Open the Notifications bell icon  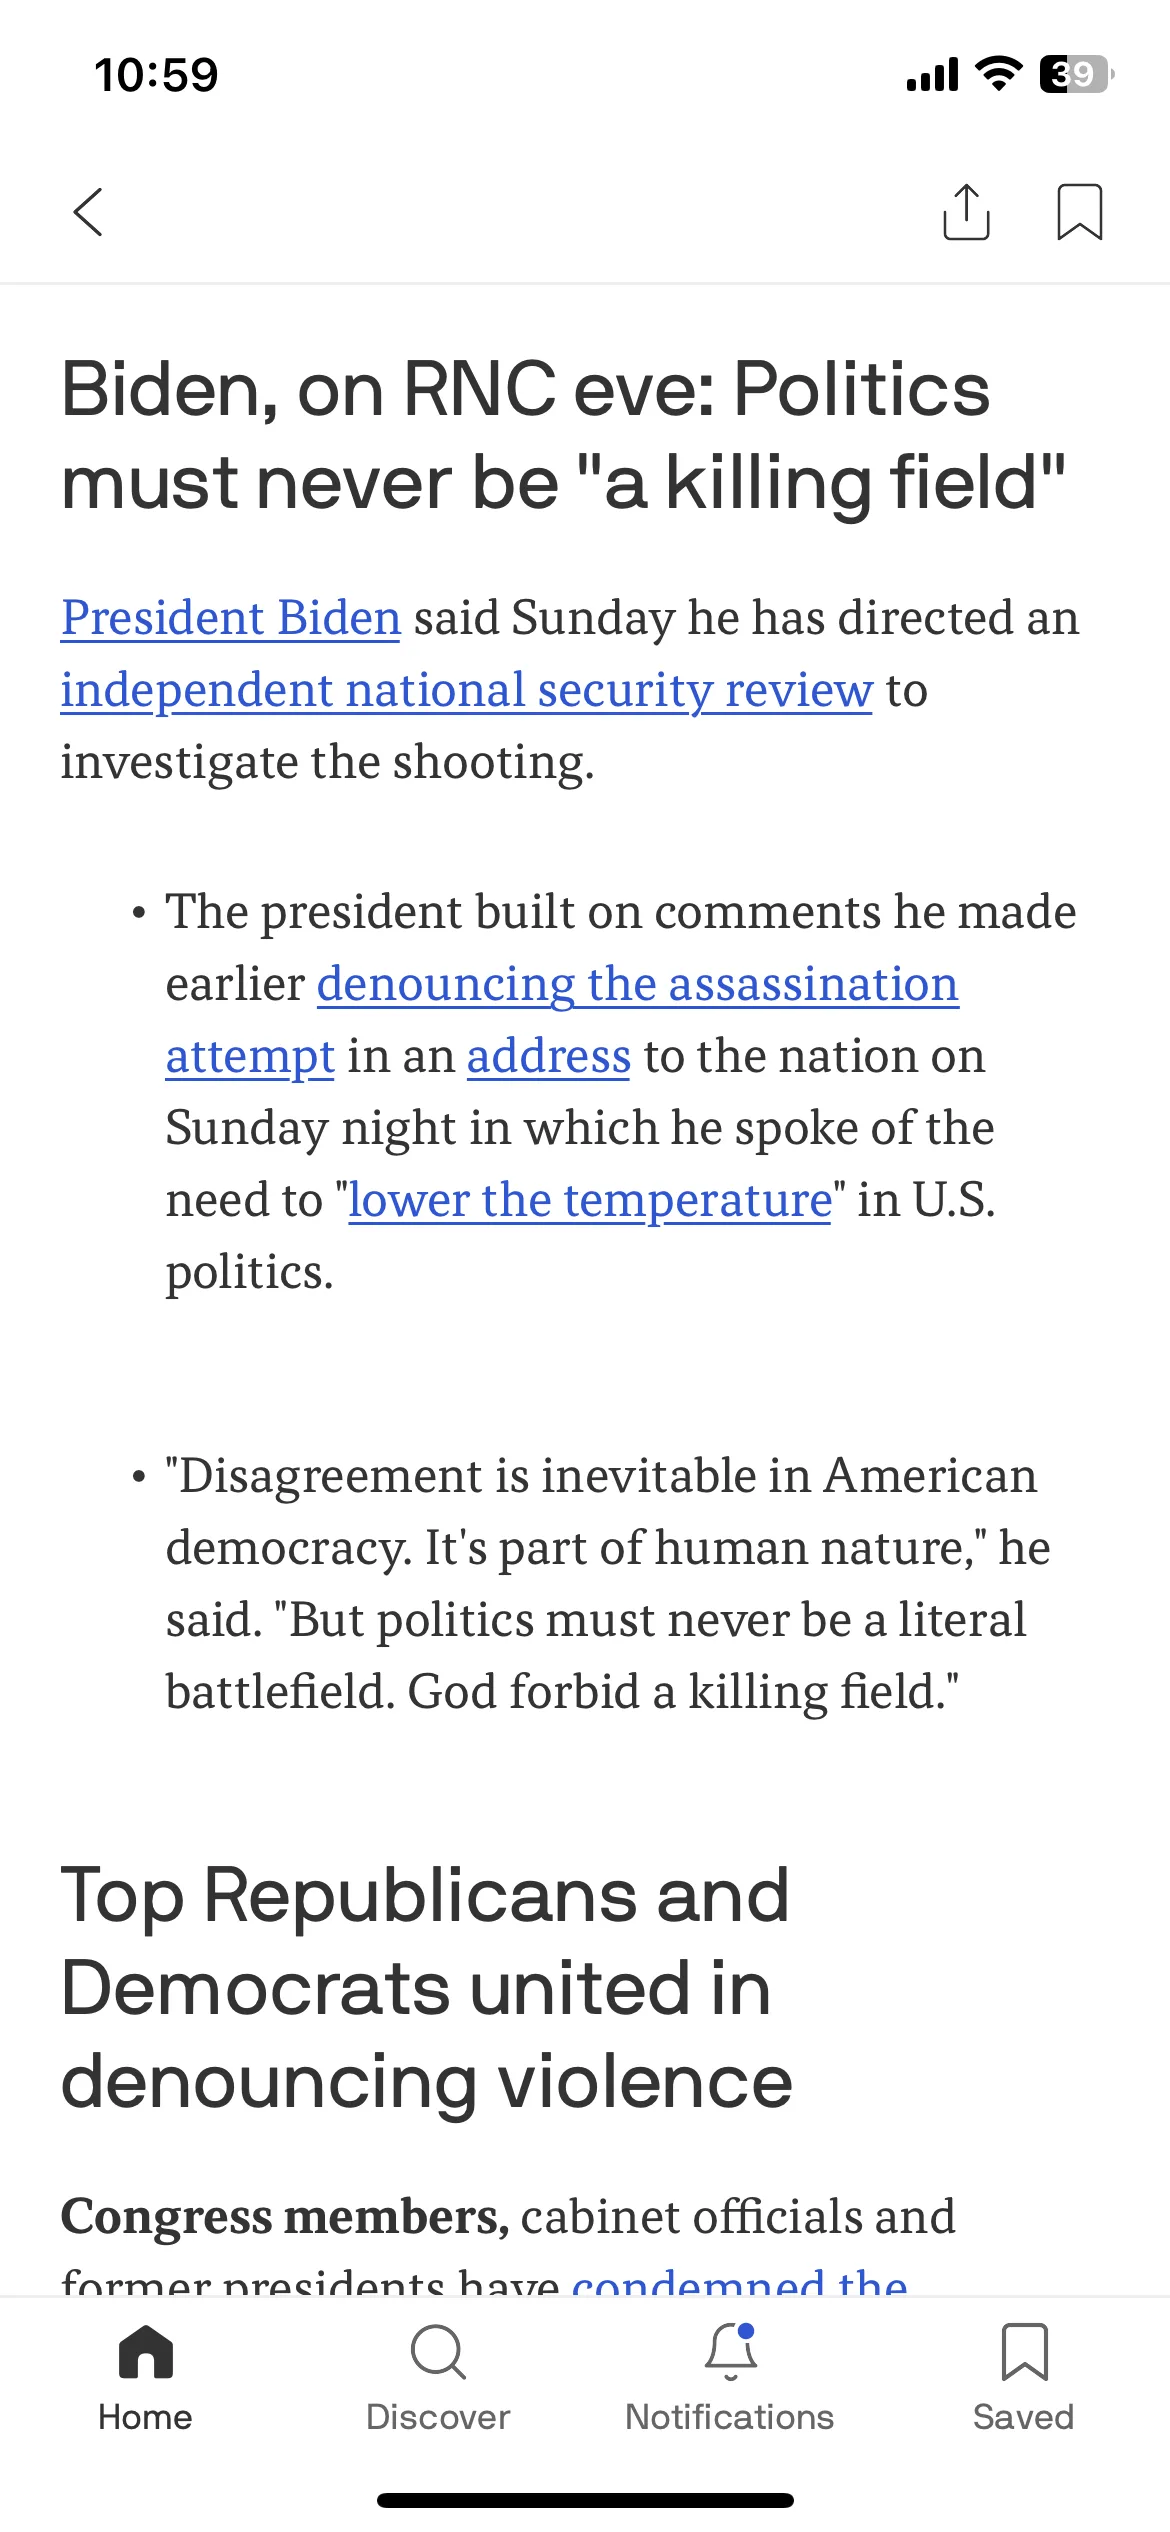(x=731, y=2351)
